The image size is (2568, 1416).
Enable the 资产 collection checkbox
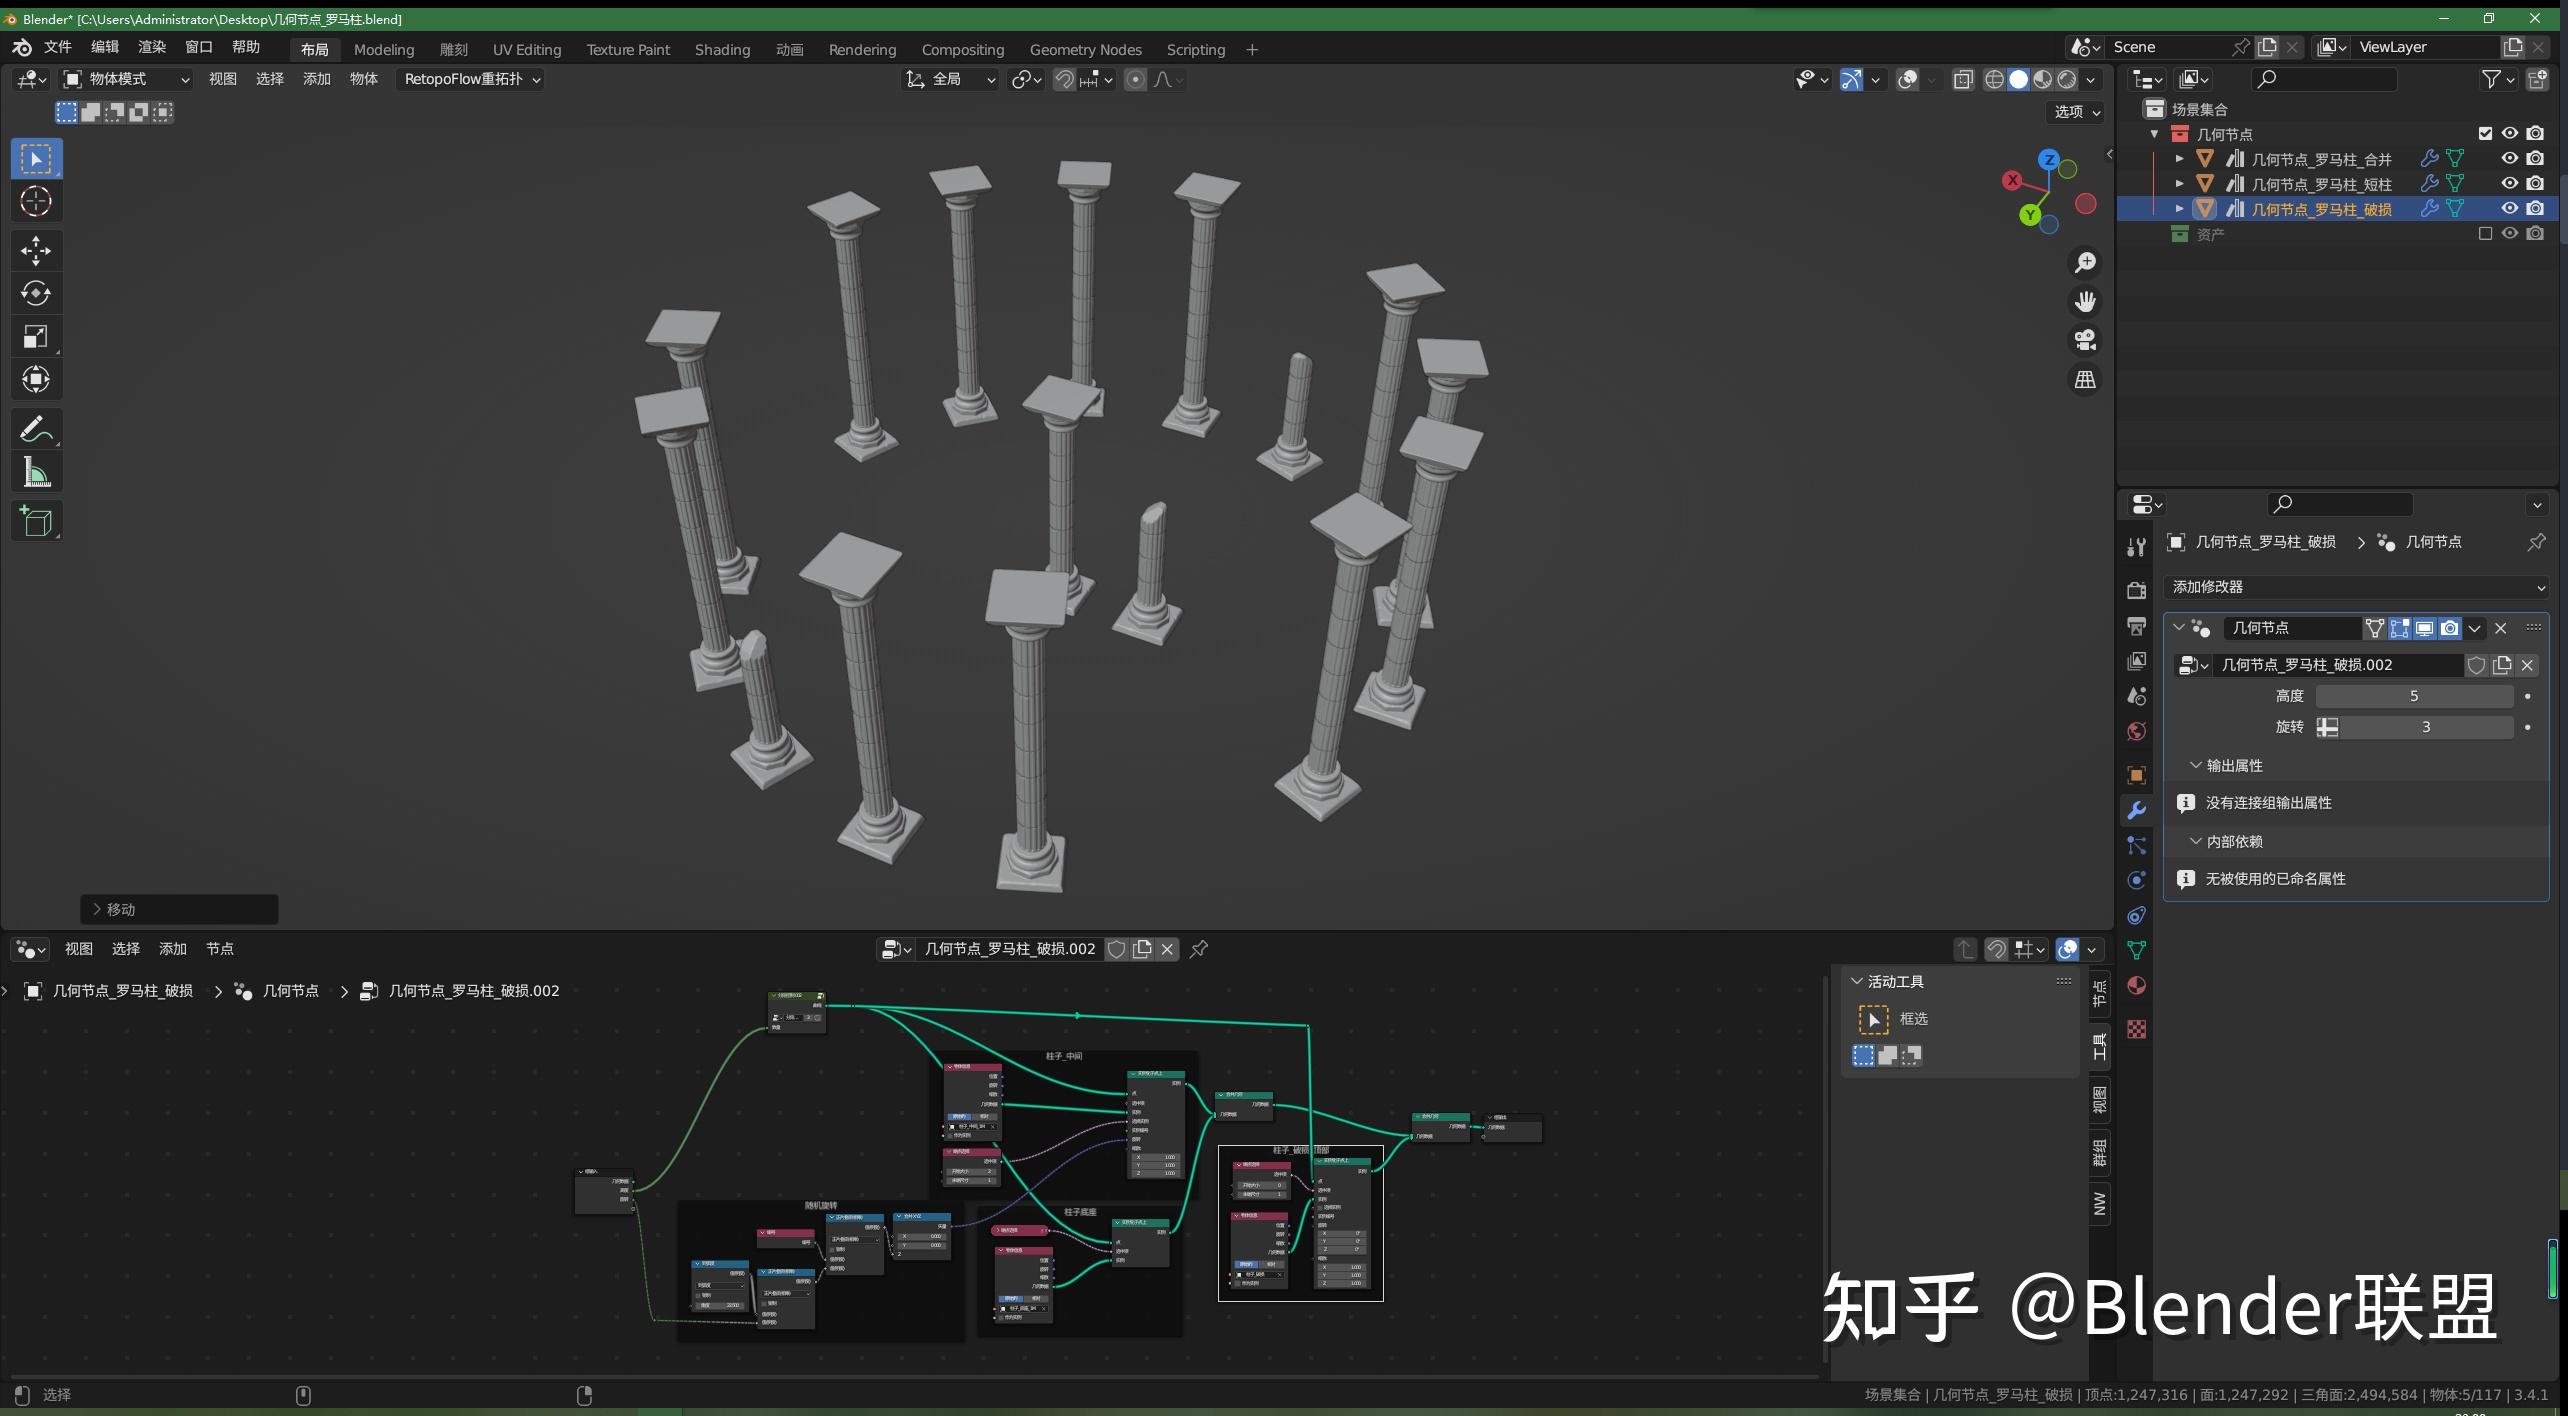pos(2485,234)
